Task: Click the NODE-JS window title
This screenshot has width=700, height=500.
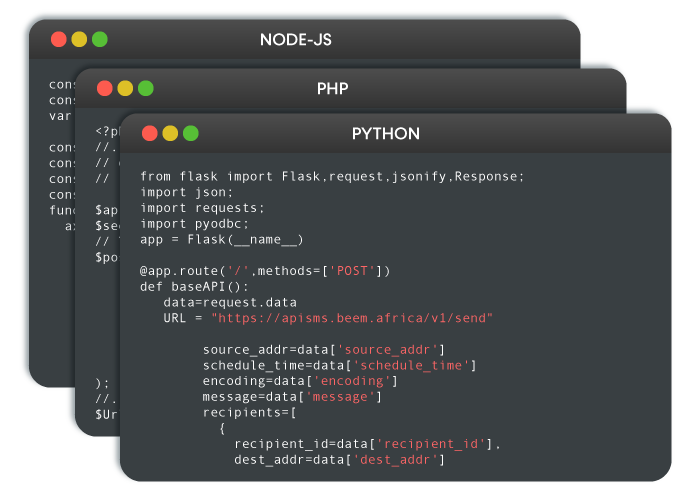Action: [x=296, y=40]
